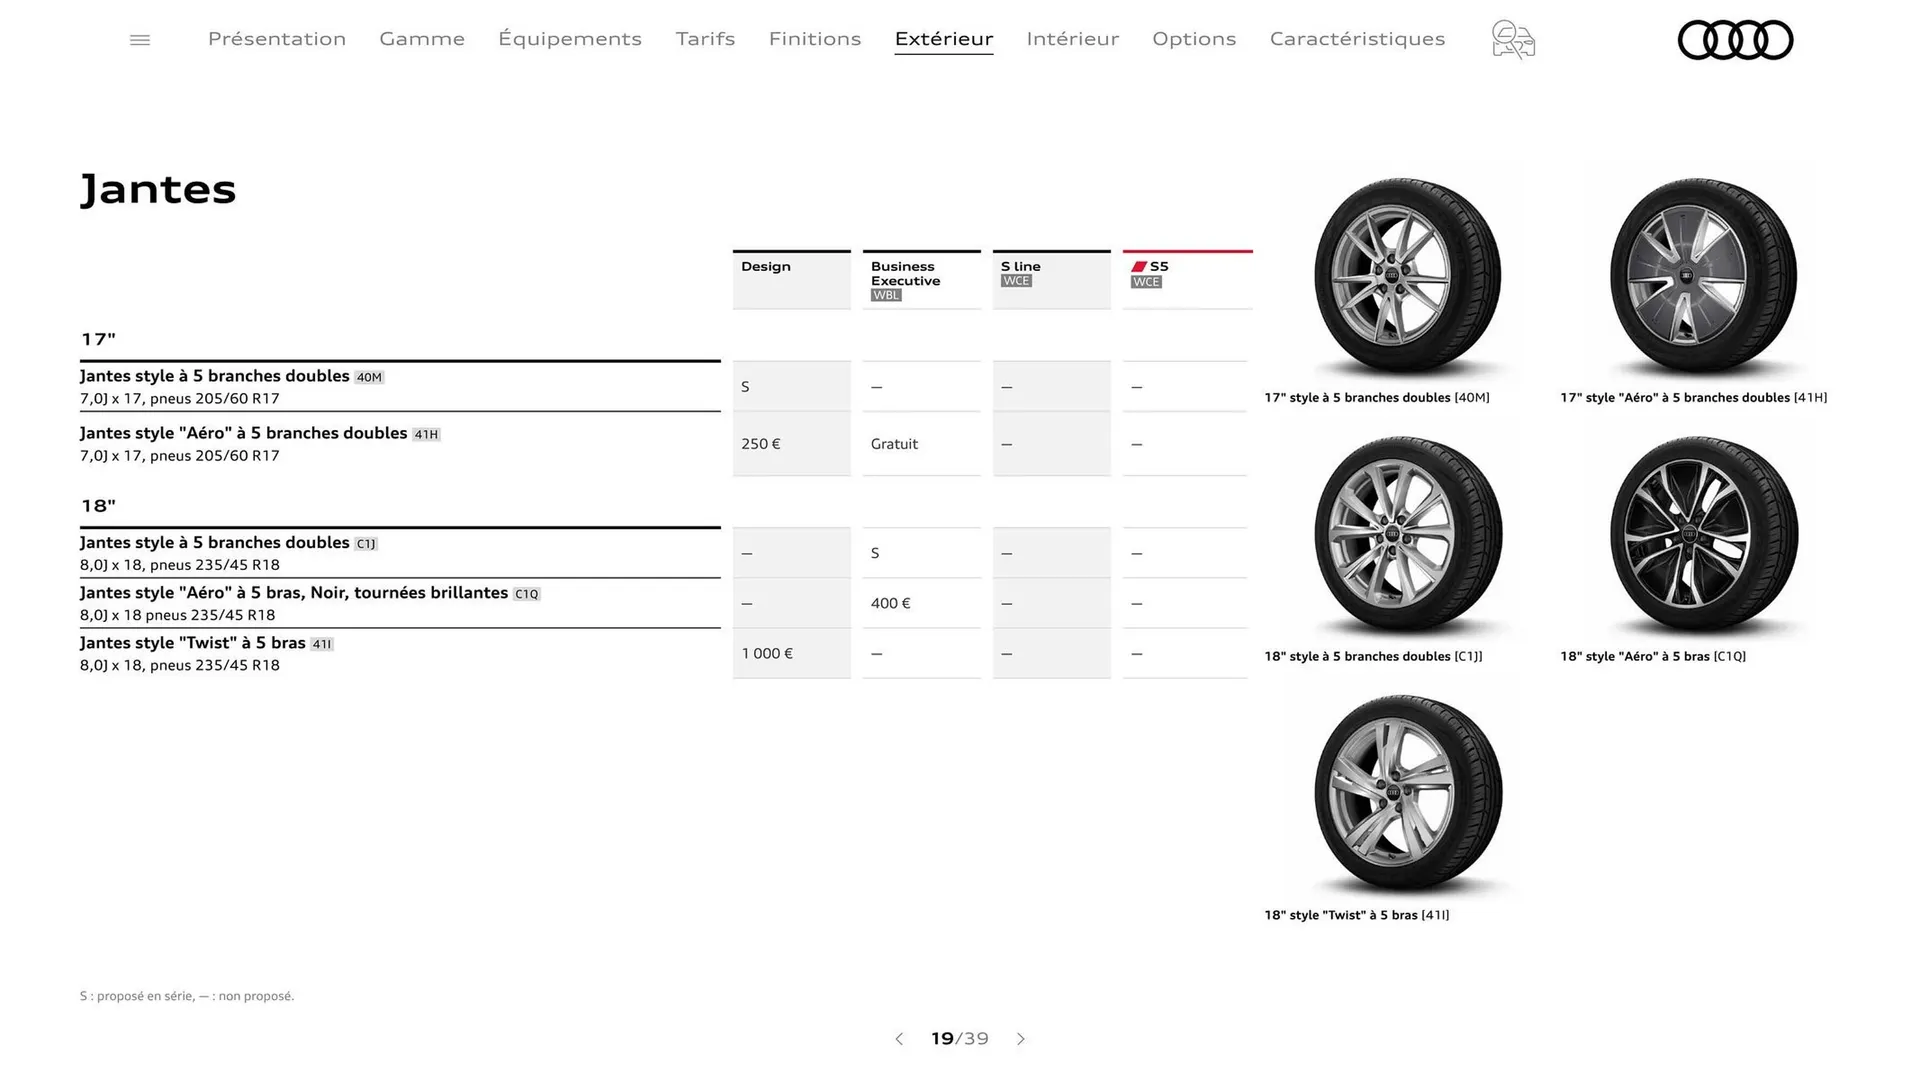This screenshot has height=1080, width=1920.
Task: Click the vehicle search car icon
Action: pos(1512,40)
